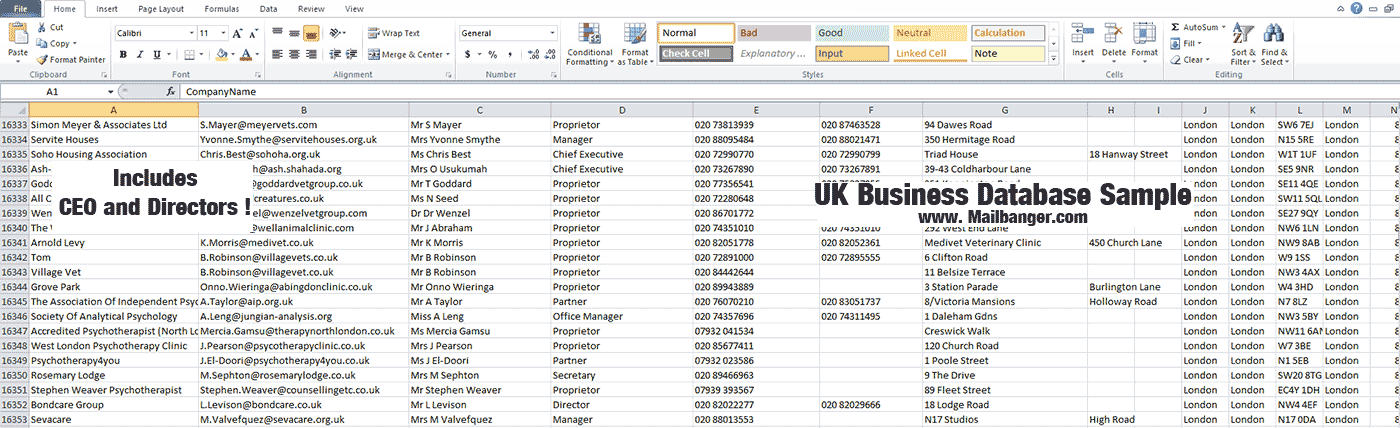Toggle Italic formatting
This screenshot has height=428, width=1400.
tap(141, 54)
